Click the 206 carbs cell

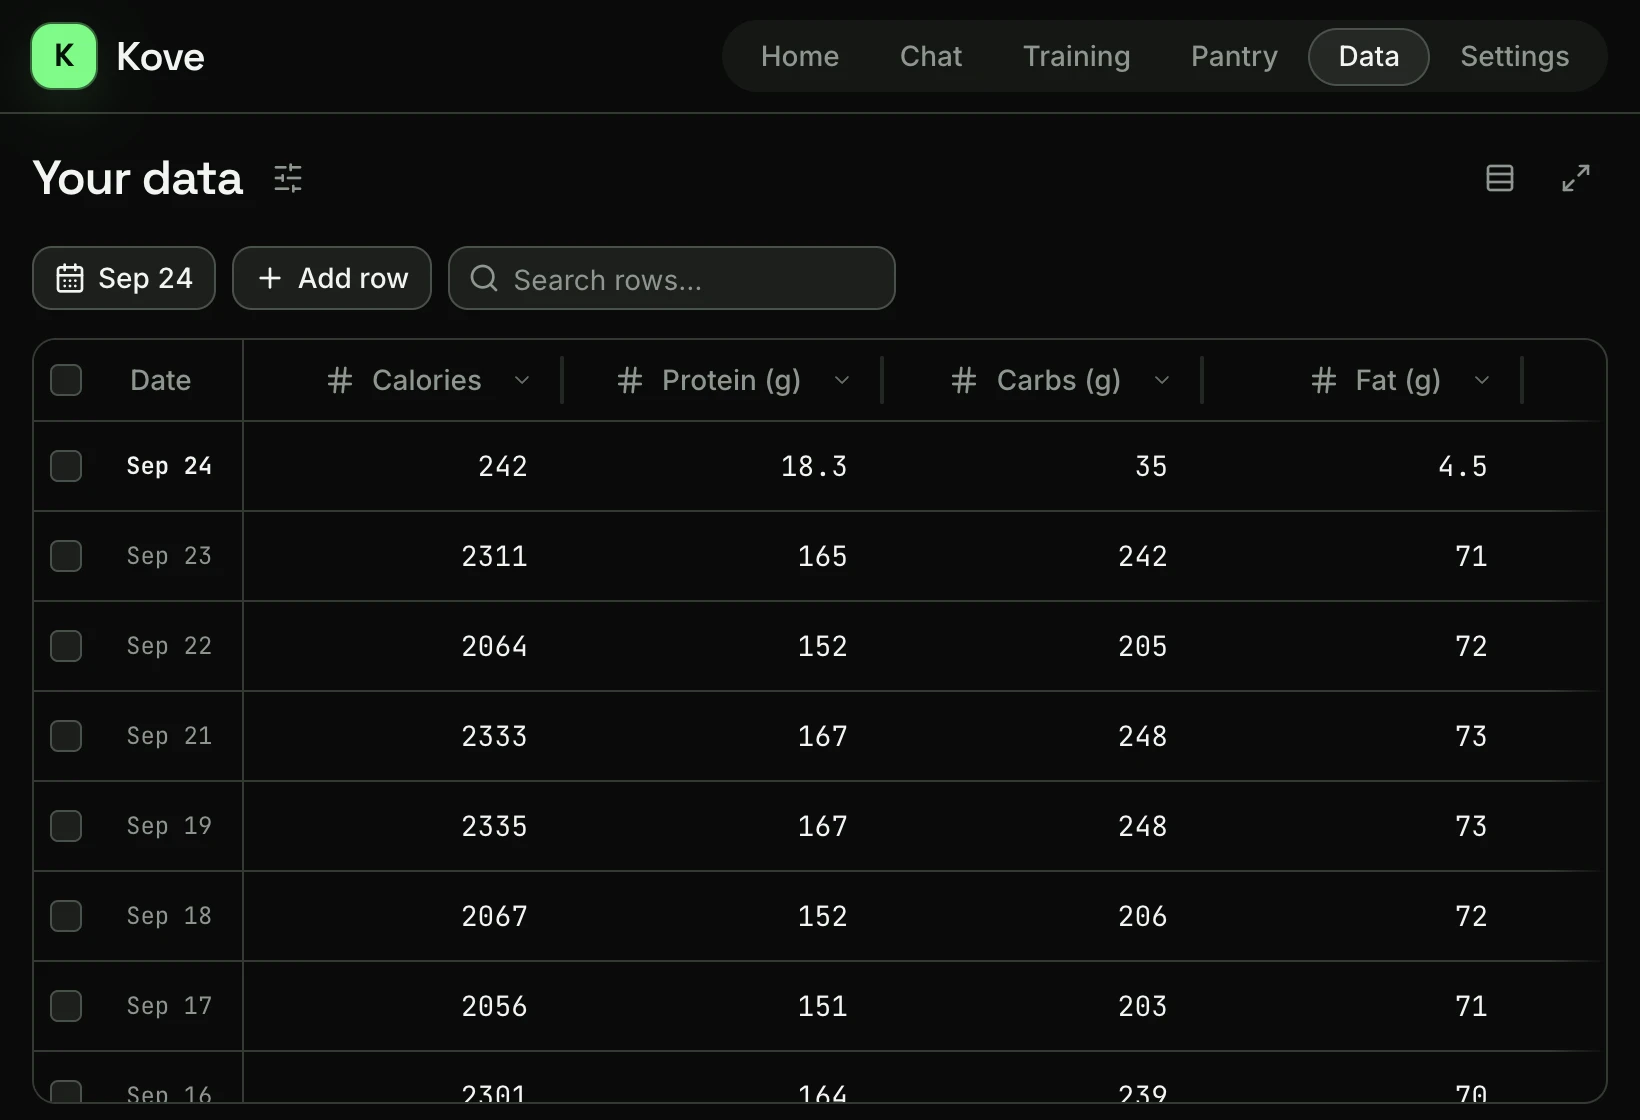point(1043,916)
